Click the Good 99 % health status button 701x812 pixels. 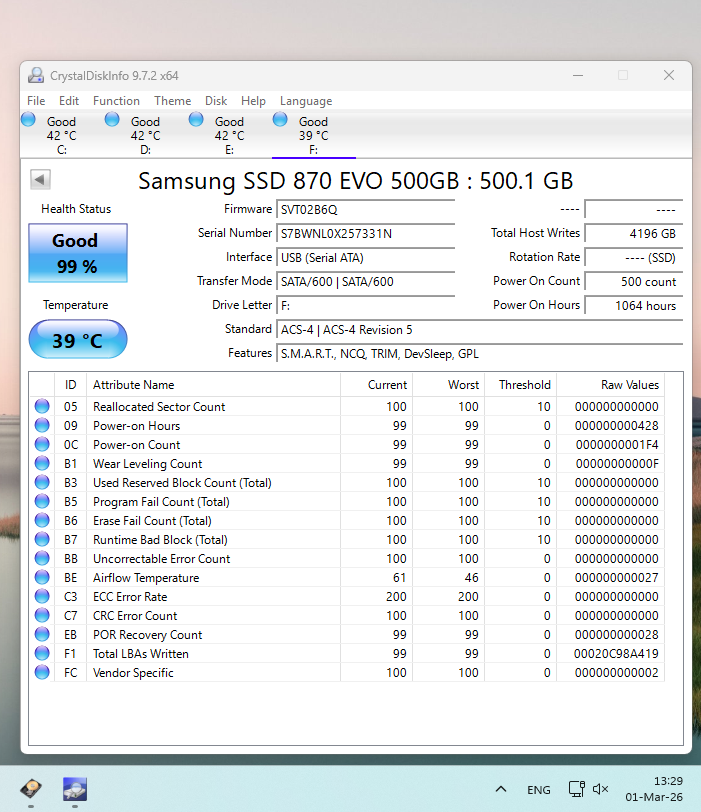(x=78, y=253)
